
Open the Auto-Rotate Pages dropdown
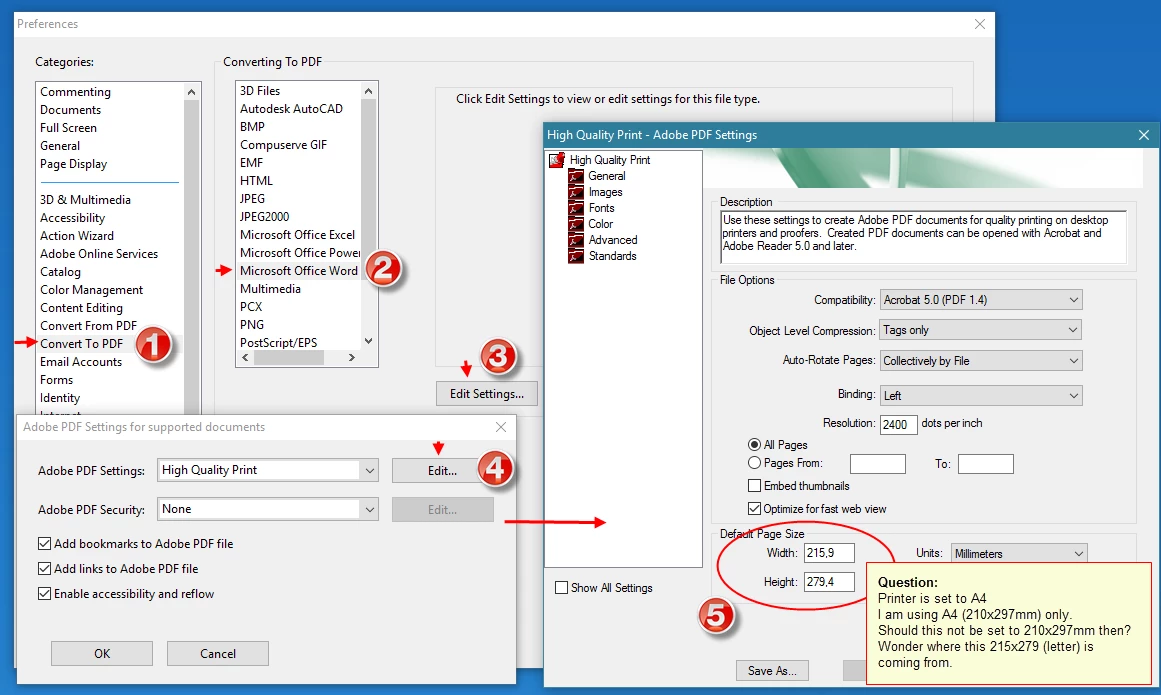980,360
